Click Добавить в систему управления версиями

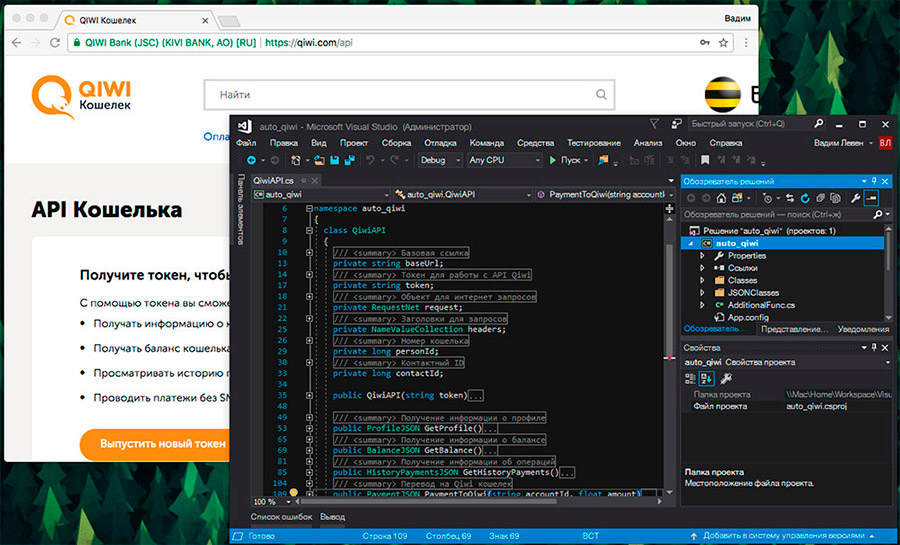(783, 536)
